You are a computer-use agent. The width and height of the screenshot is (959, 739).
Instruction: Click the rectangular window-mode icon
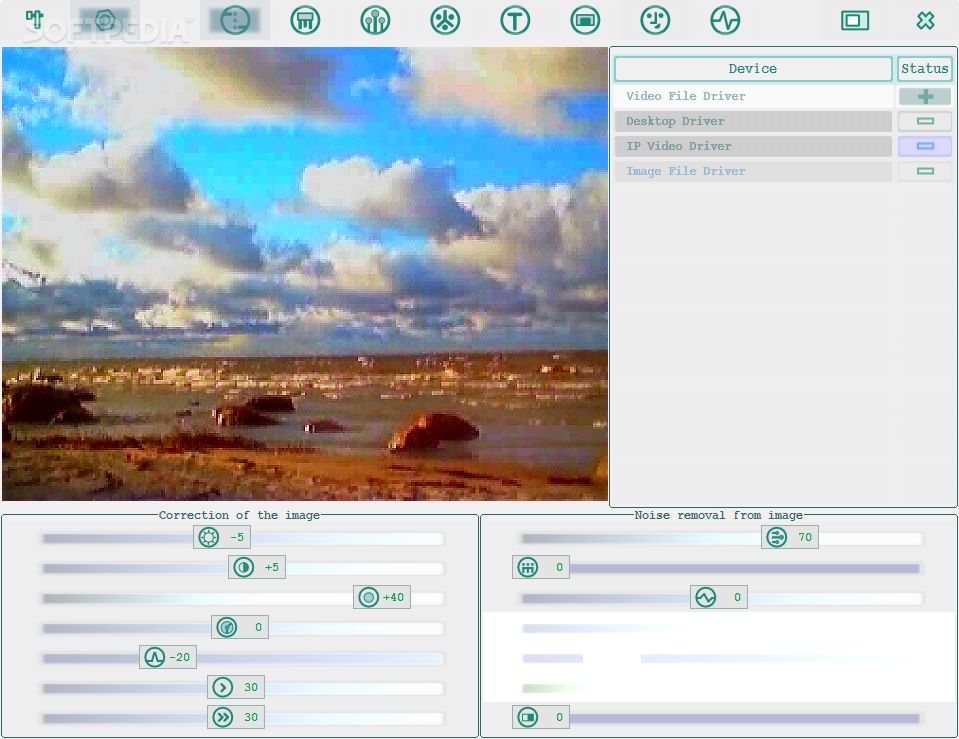pyautogui.click(x=854, y=20)
